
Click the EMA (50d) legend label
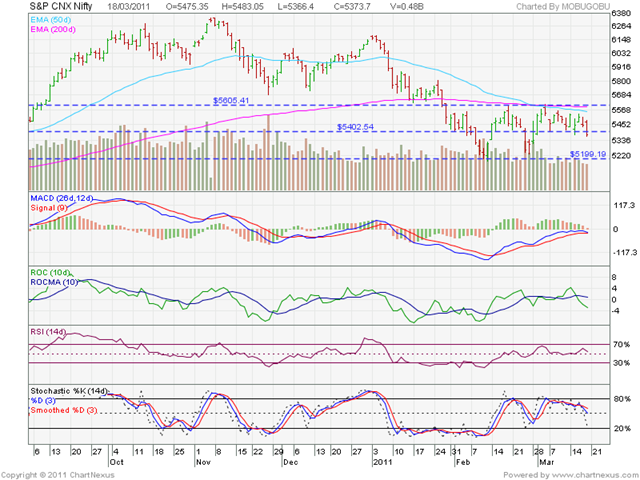[x=50, y=20]
